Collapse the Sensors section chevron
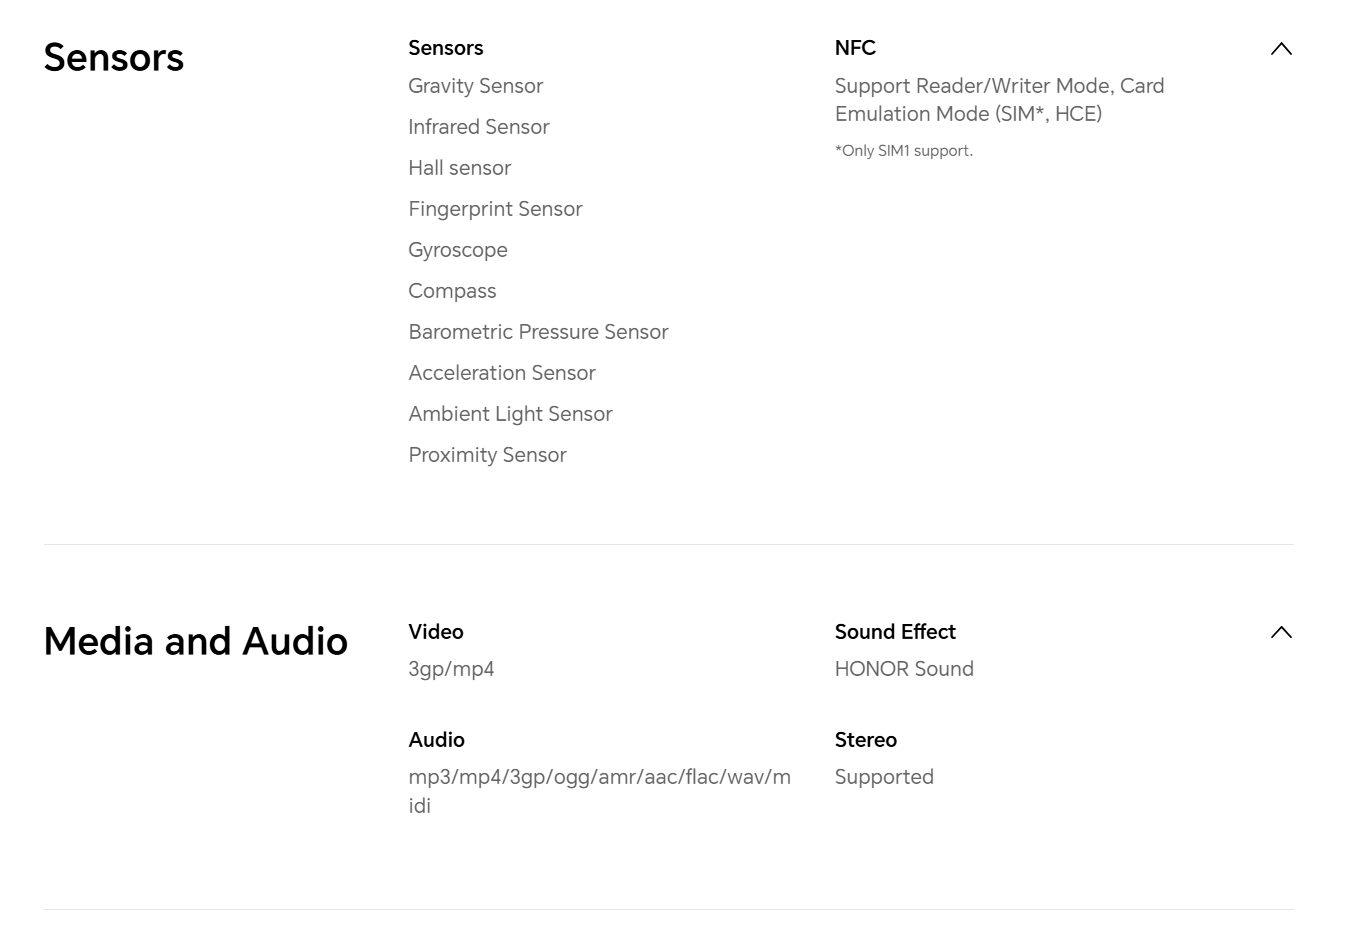The height and width of the screenshot is (941, 1369). pyautogui.click(x=1280, y=49)
